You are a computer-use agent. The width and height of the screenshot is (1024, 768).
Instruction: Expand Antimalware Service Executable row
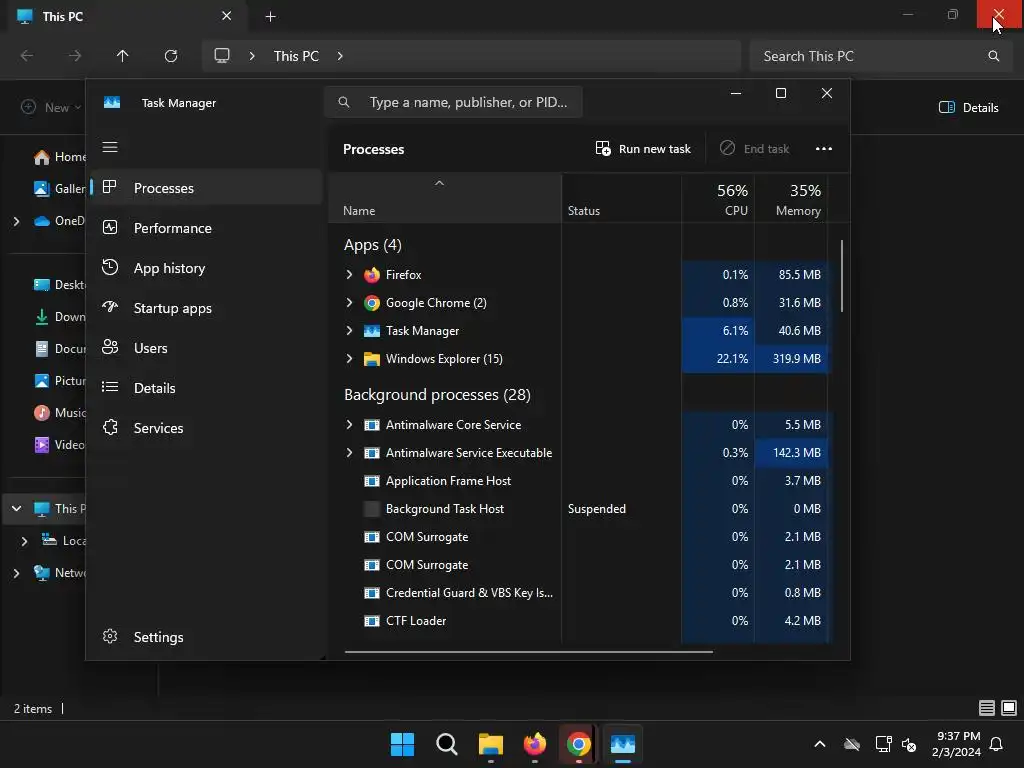[349, 453]
